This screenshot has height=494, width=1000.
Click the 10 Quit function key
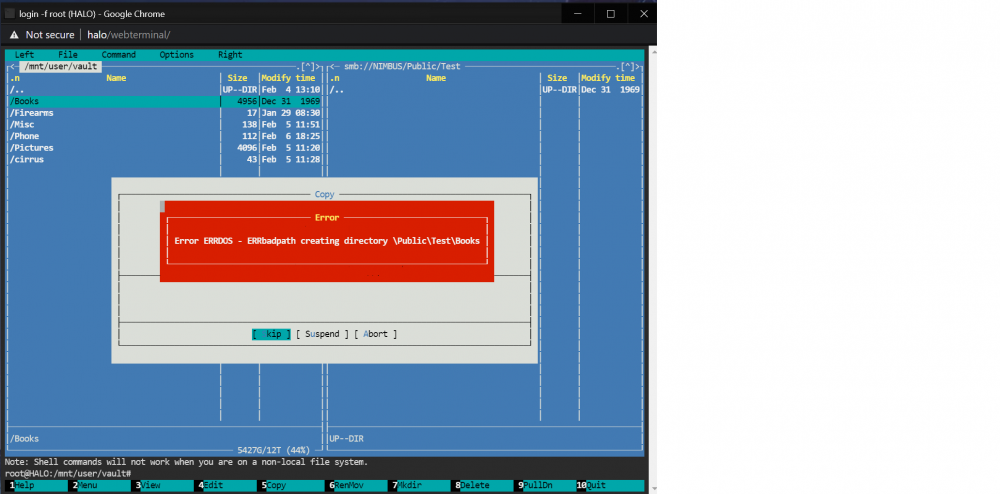(x=610, y=486)
